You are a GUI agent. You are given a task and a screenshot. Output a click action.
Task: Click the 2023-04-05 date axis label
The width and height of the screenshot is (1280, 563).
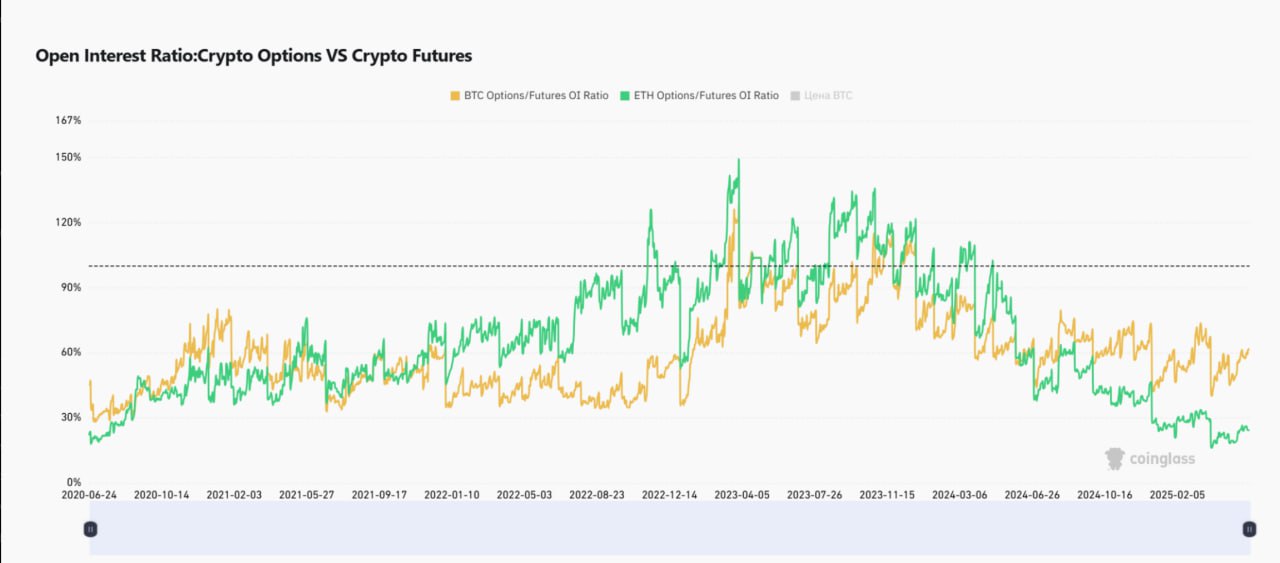[x=742, y=495]
